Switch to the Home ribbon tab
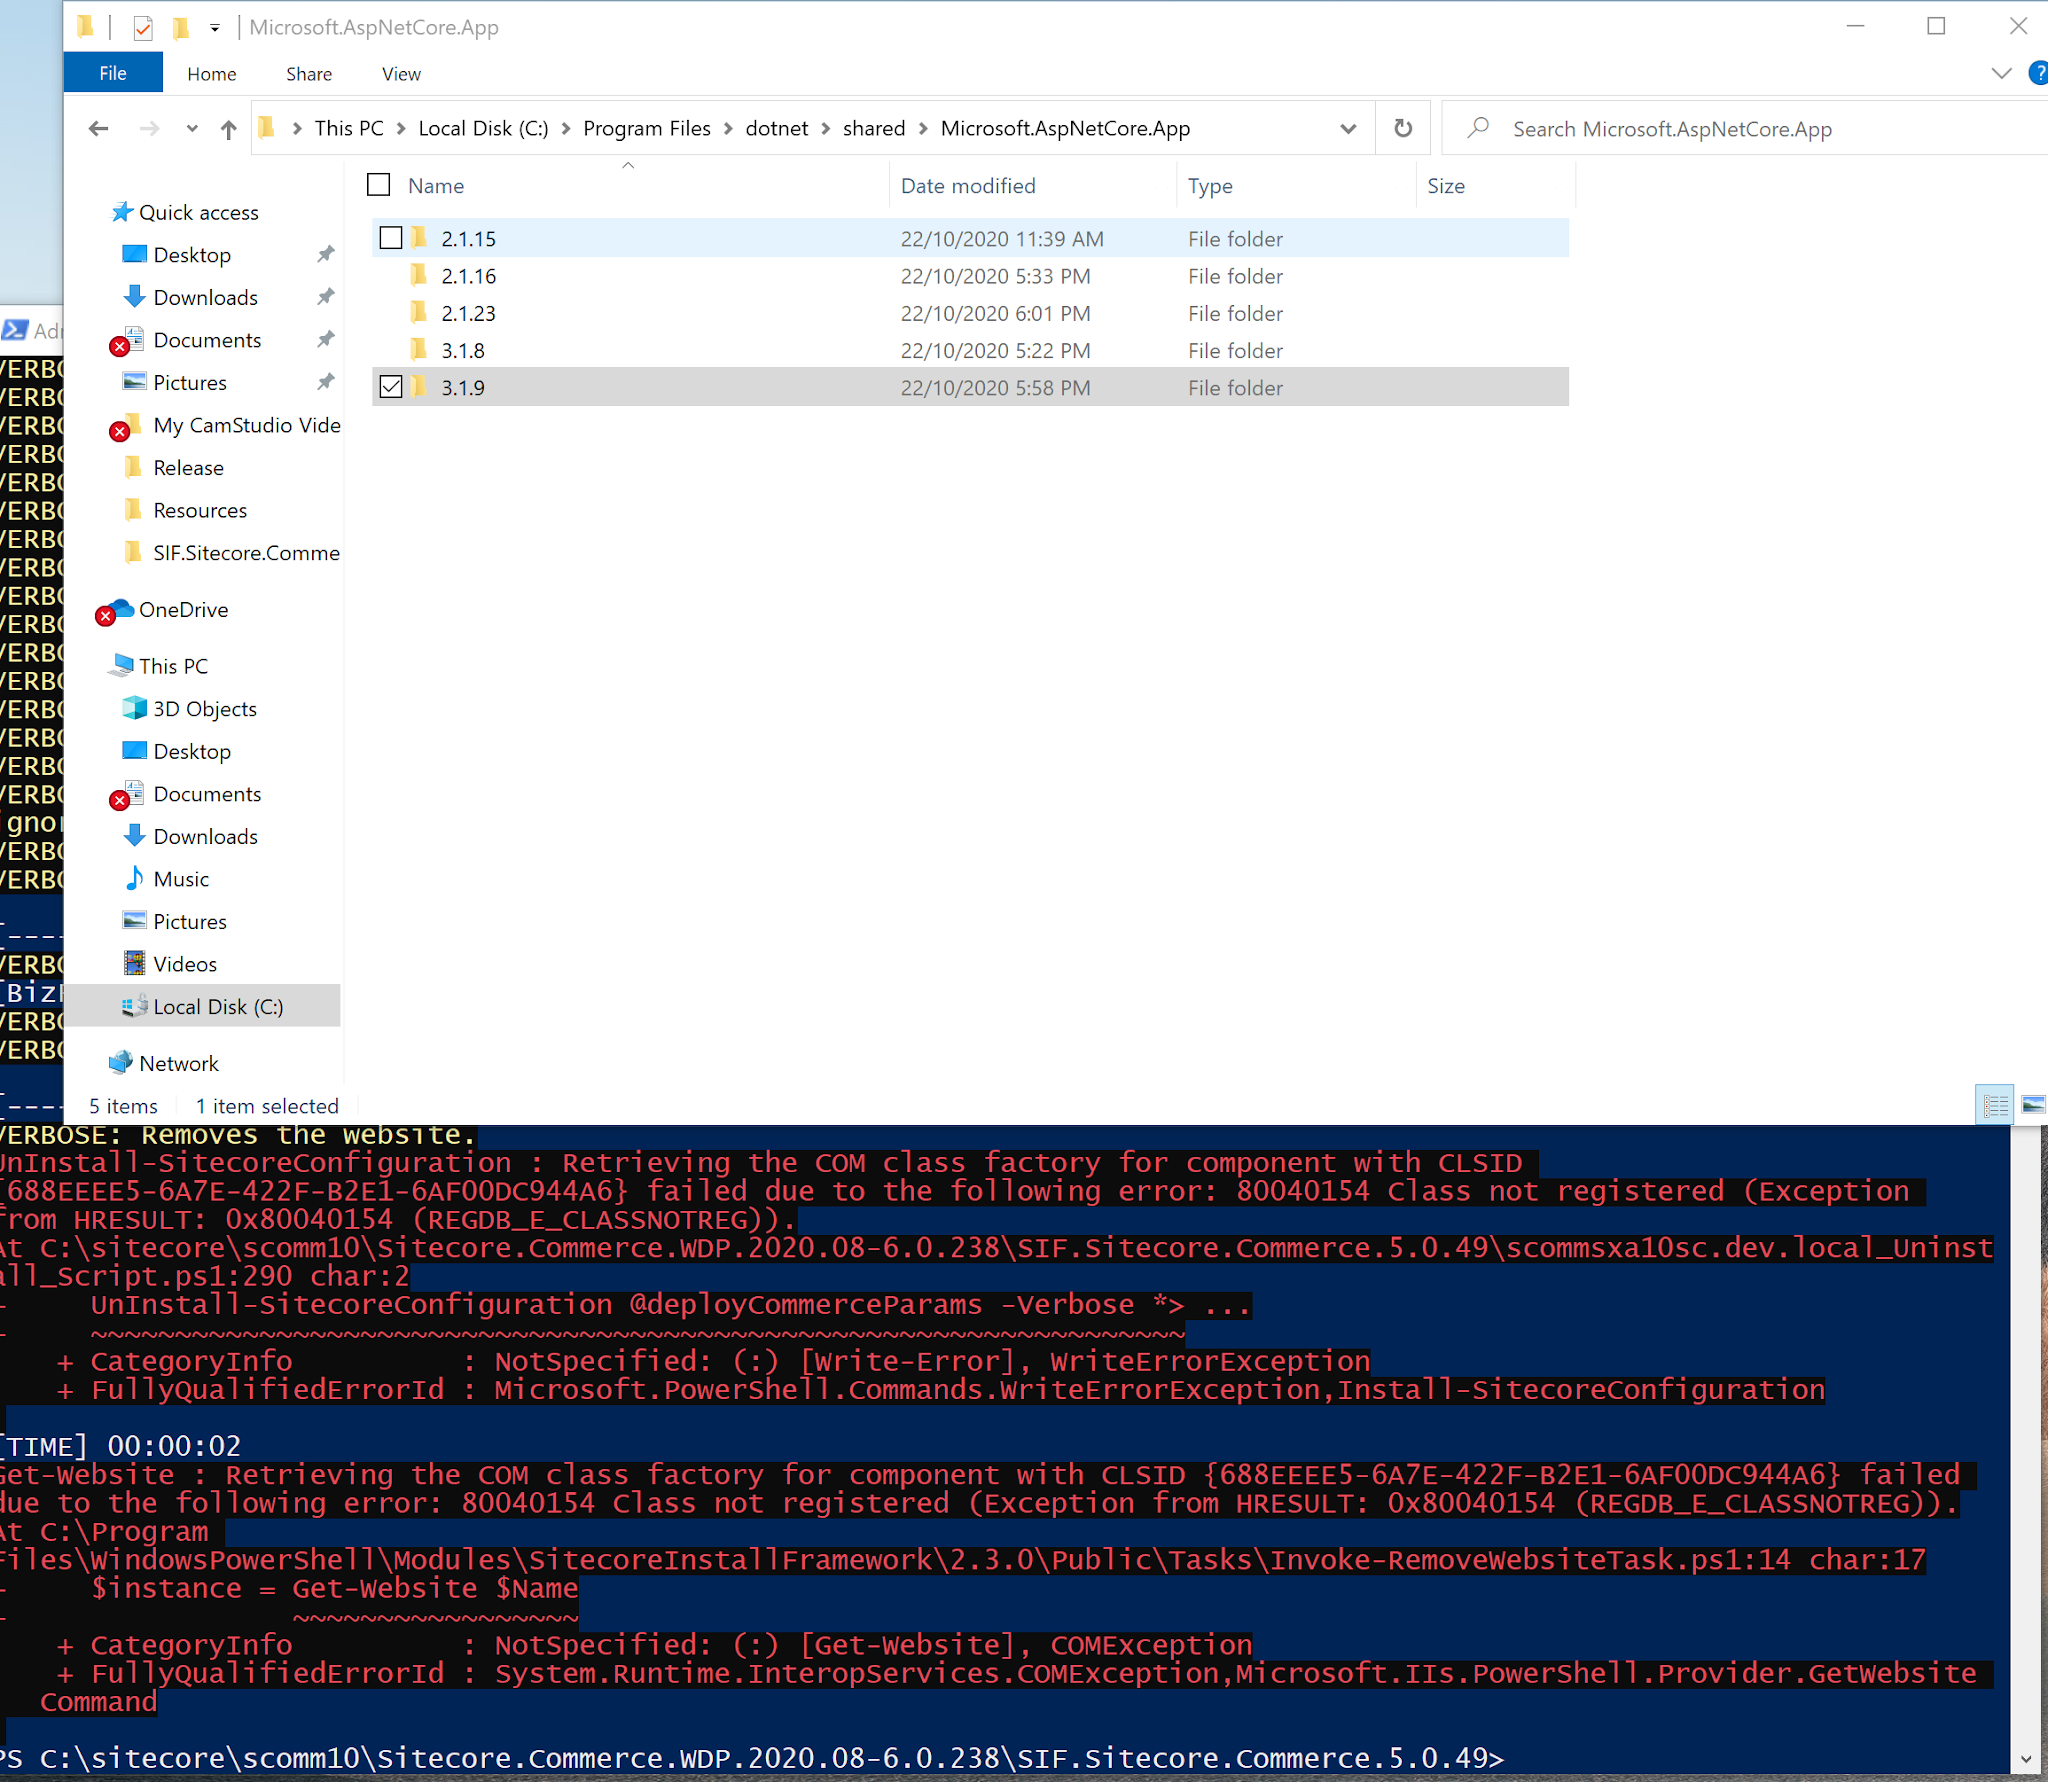The height and width of the screenshot is (1782, 2048). 211,74
